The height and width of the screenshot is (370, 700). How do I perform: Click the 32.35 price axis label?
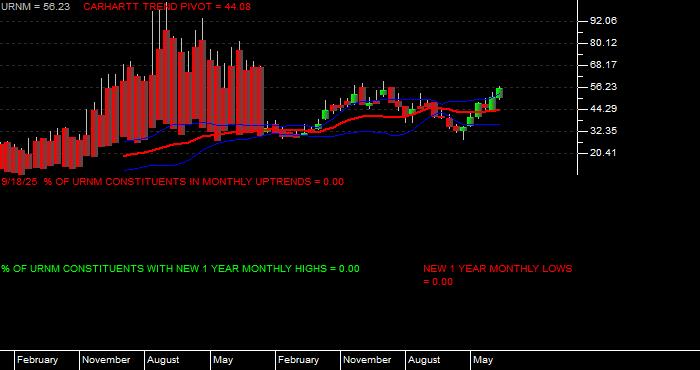tap(603, 131)
